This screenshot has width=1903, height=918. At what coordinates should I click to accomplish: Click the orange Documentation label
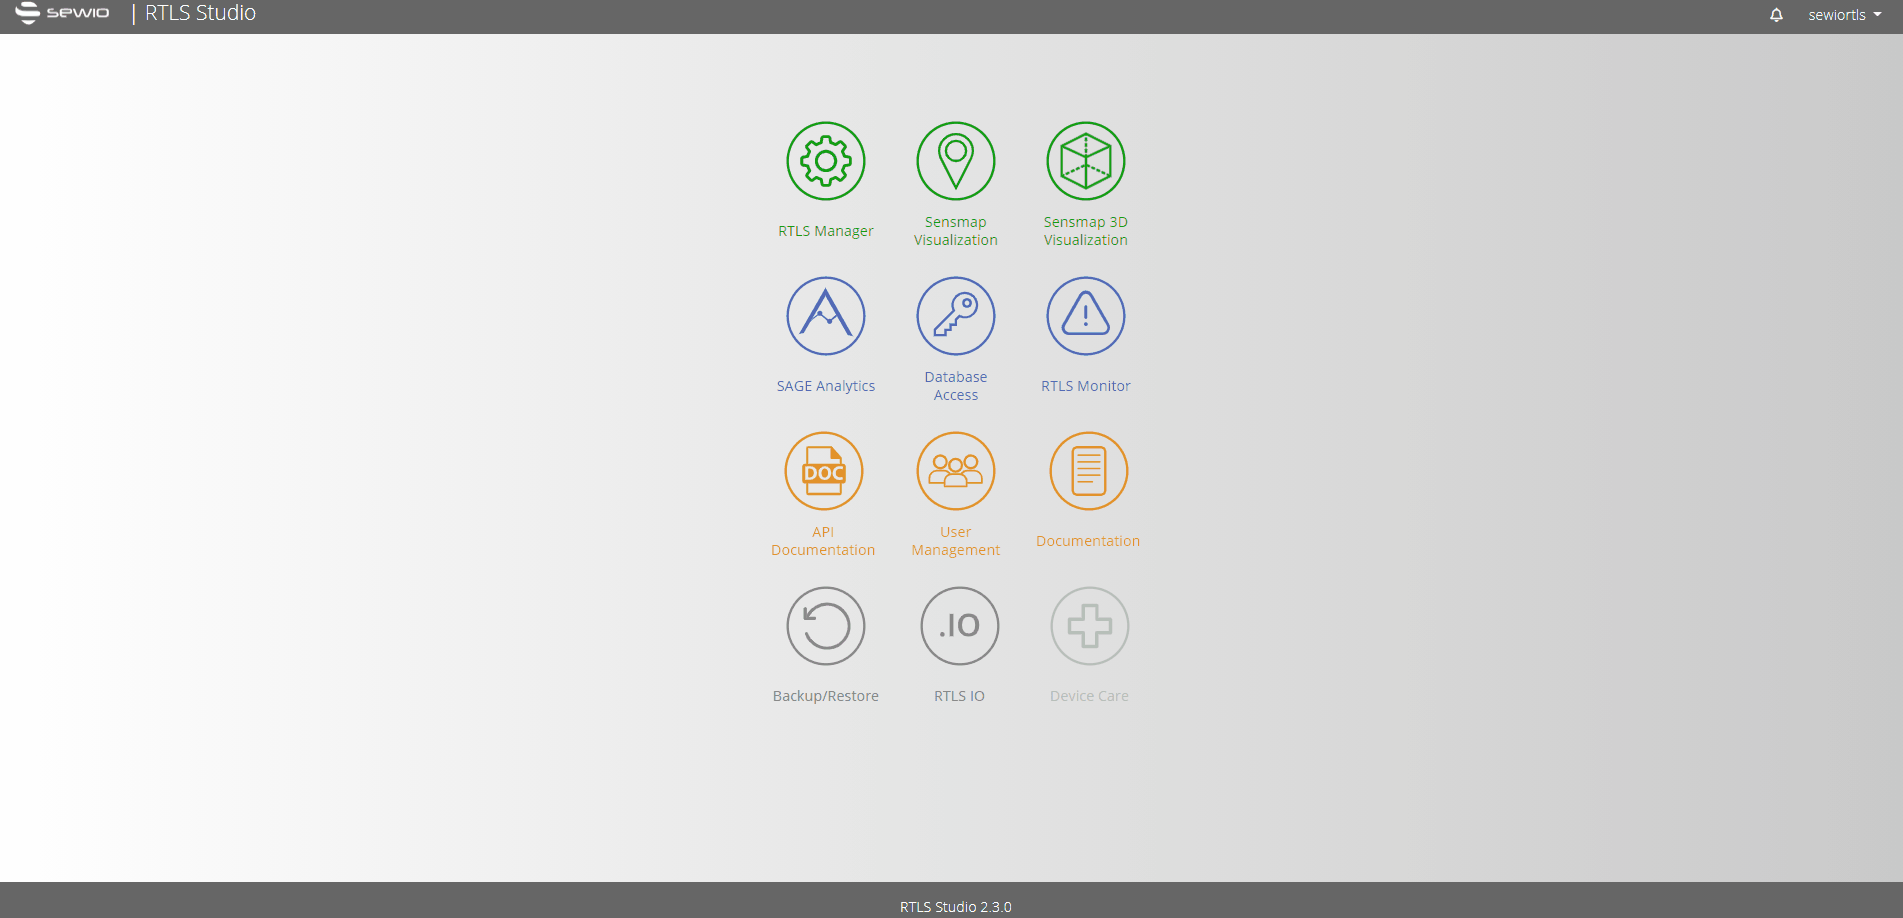(x=1088, y=541)
